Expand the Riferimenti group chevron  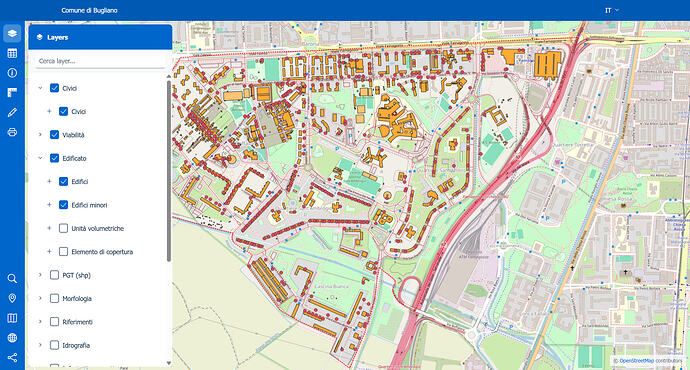click(x=40, y=322)
